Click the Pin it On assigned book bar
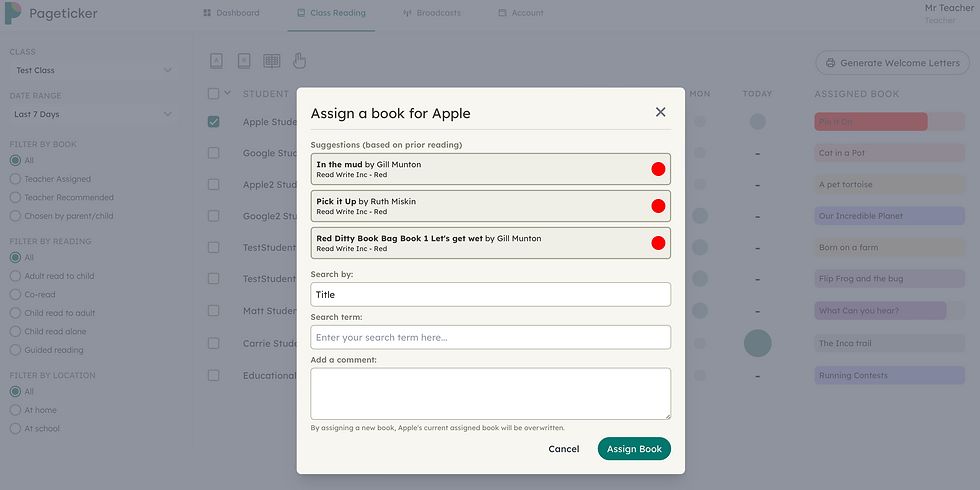The image size is (980, 490). [x=889, y=122]
